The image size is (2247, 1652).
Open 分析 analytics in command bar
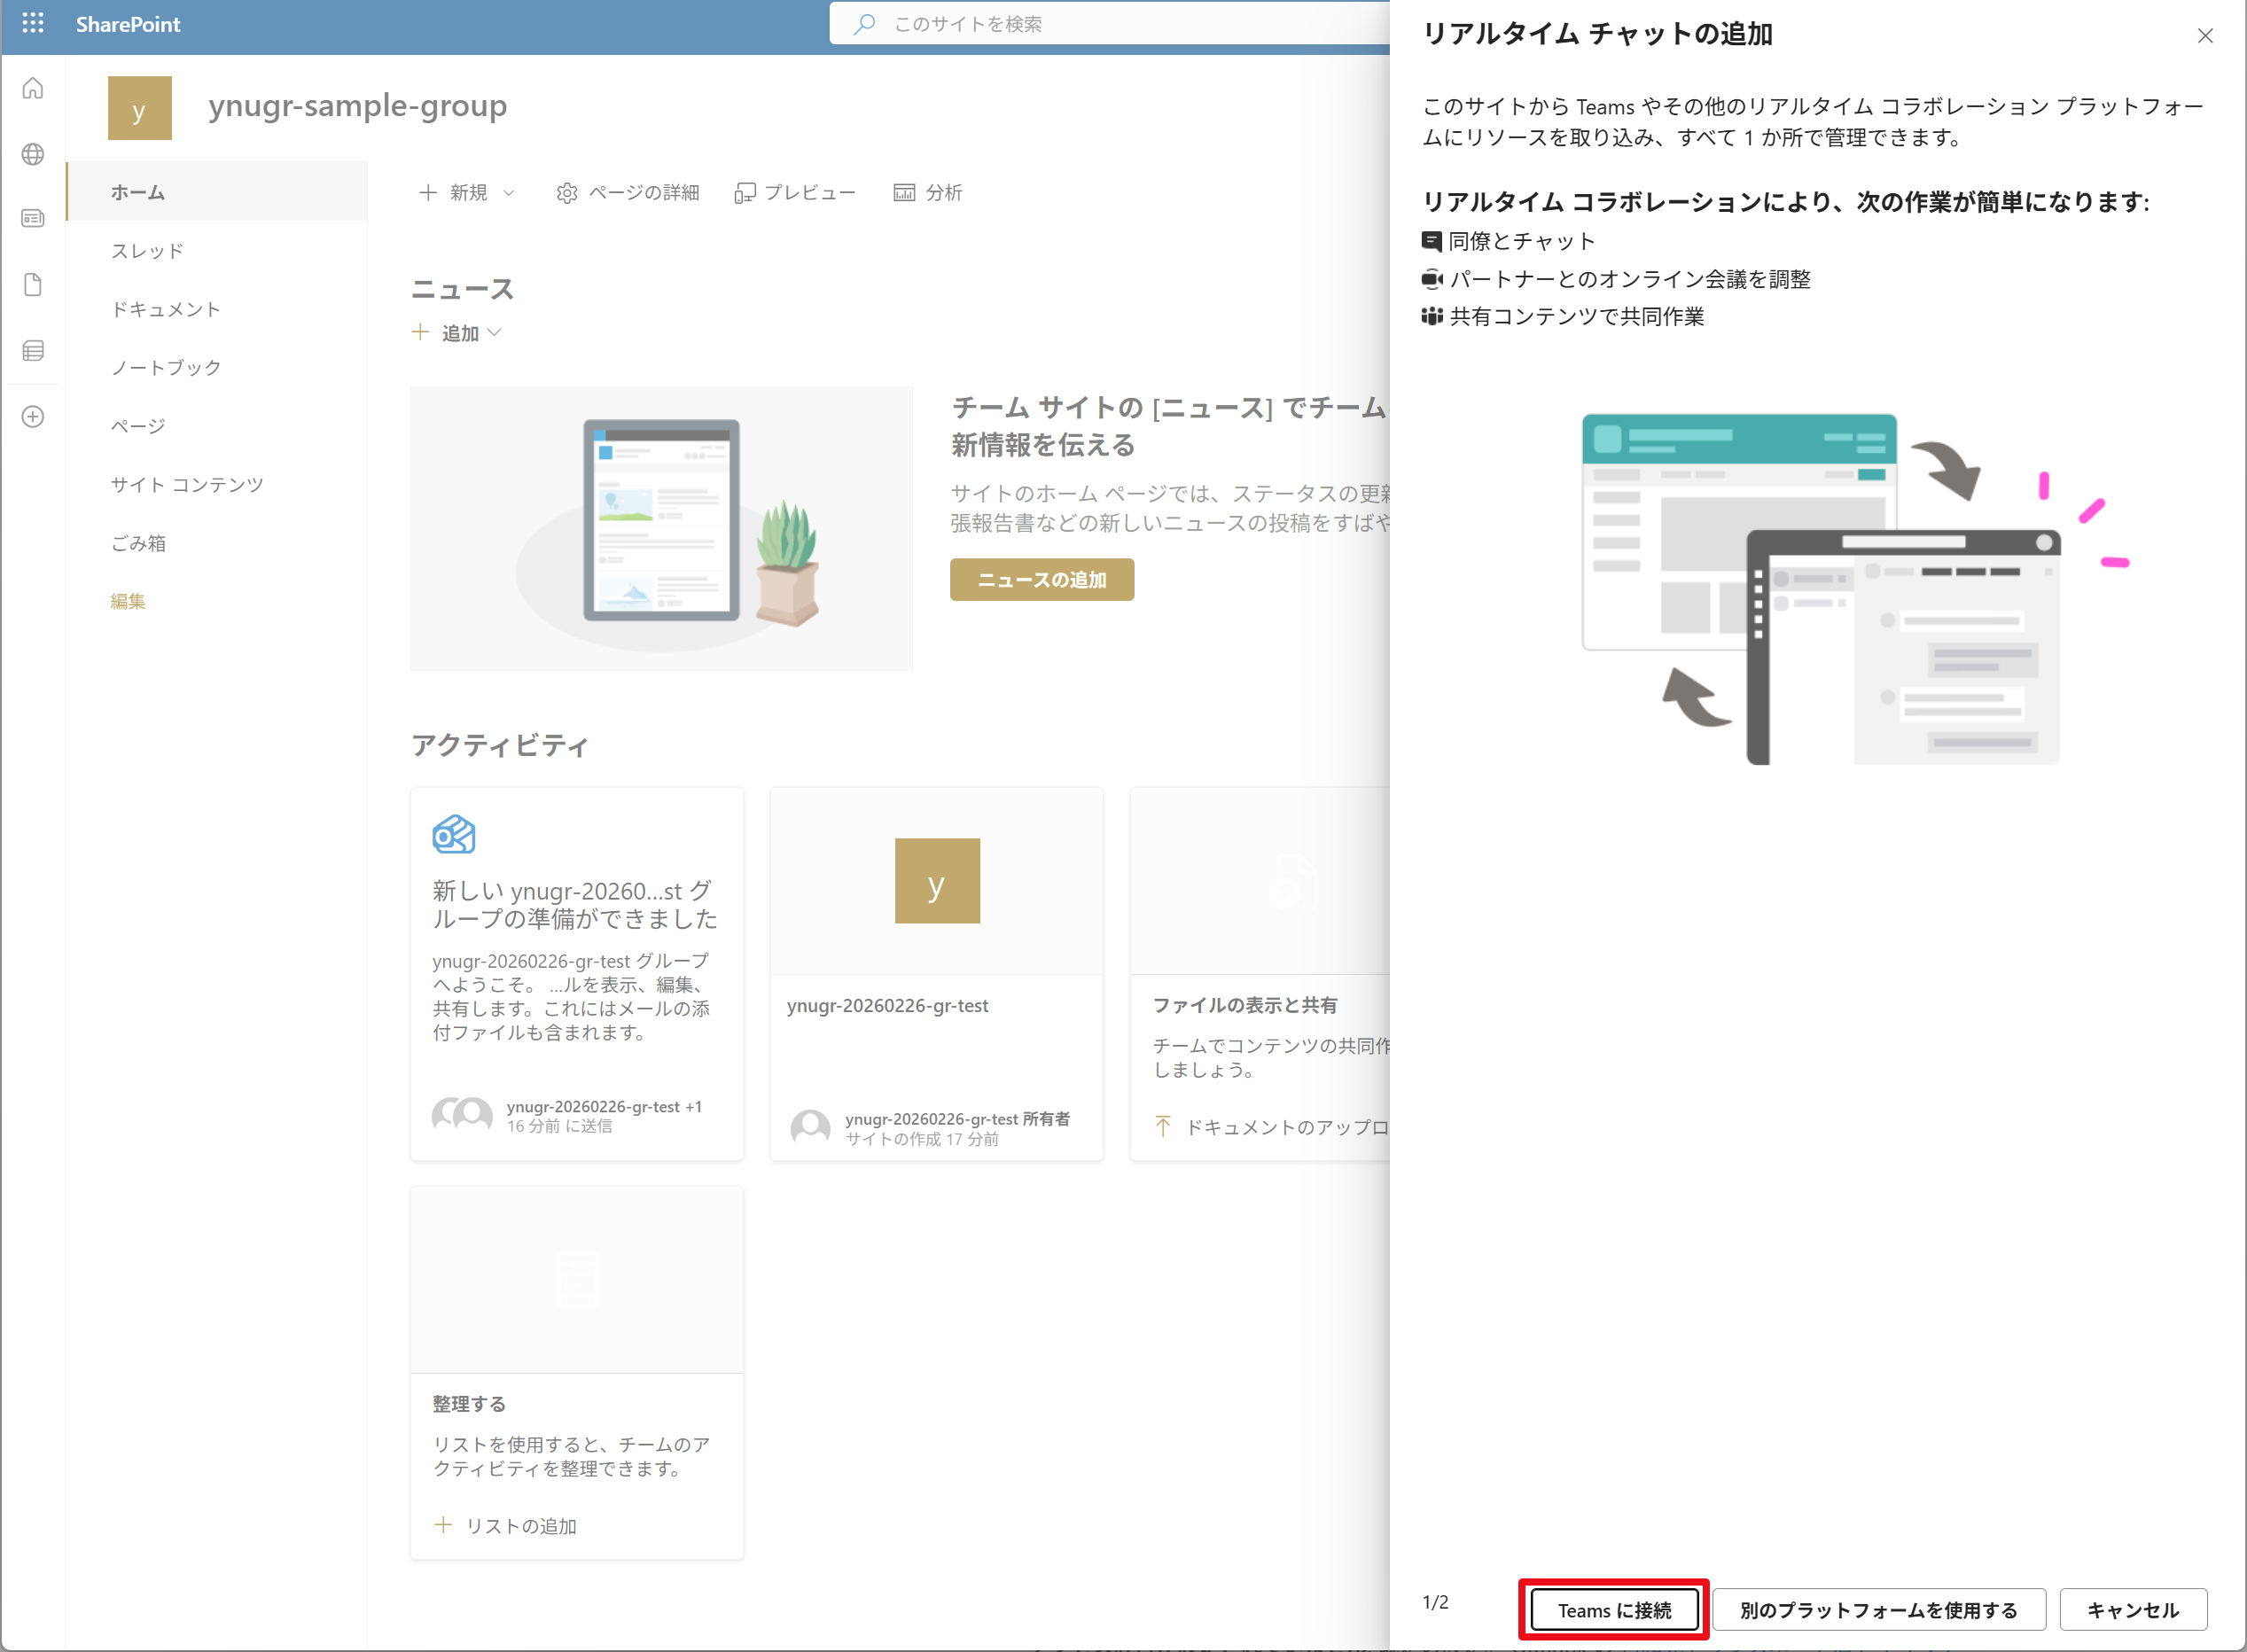click(927, 193)
